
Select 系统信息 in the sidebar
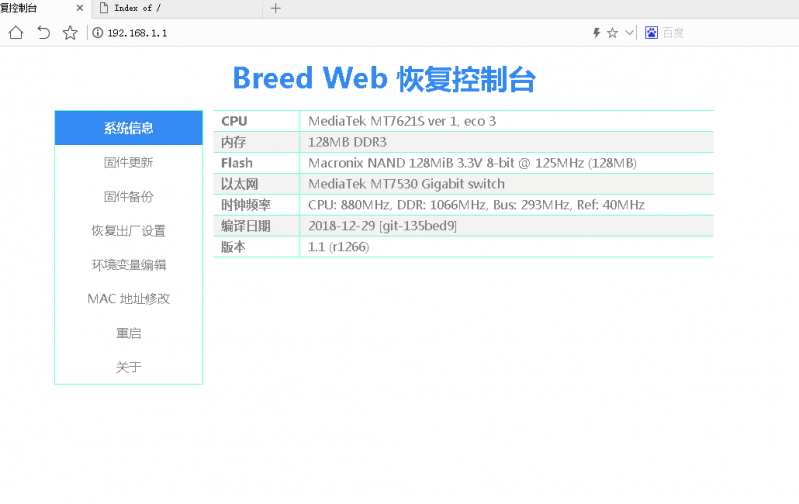[128, 128]
